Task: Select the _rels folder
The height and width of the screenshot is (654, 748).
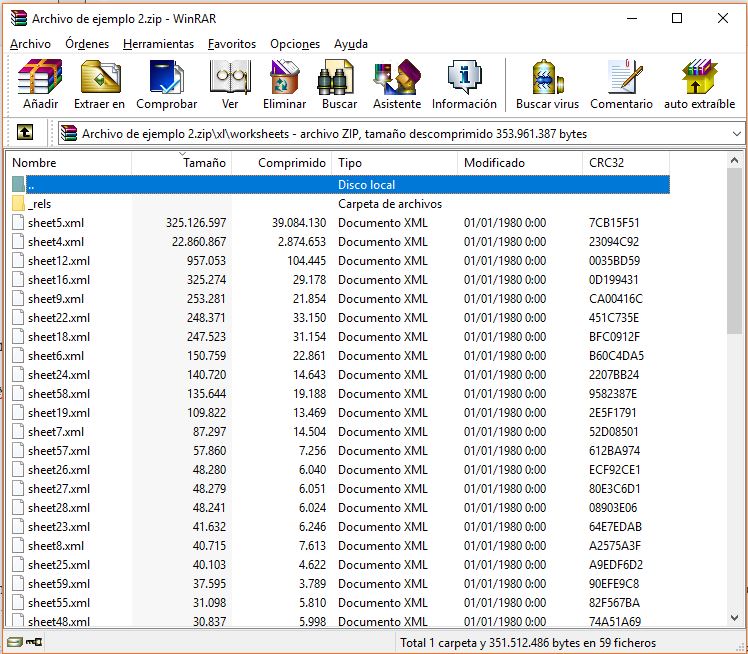Action: point(40,204)
